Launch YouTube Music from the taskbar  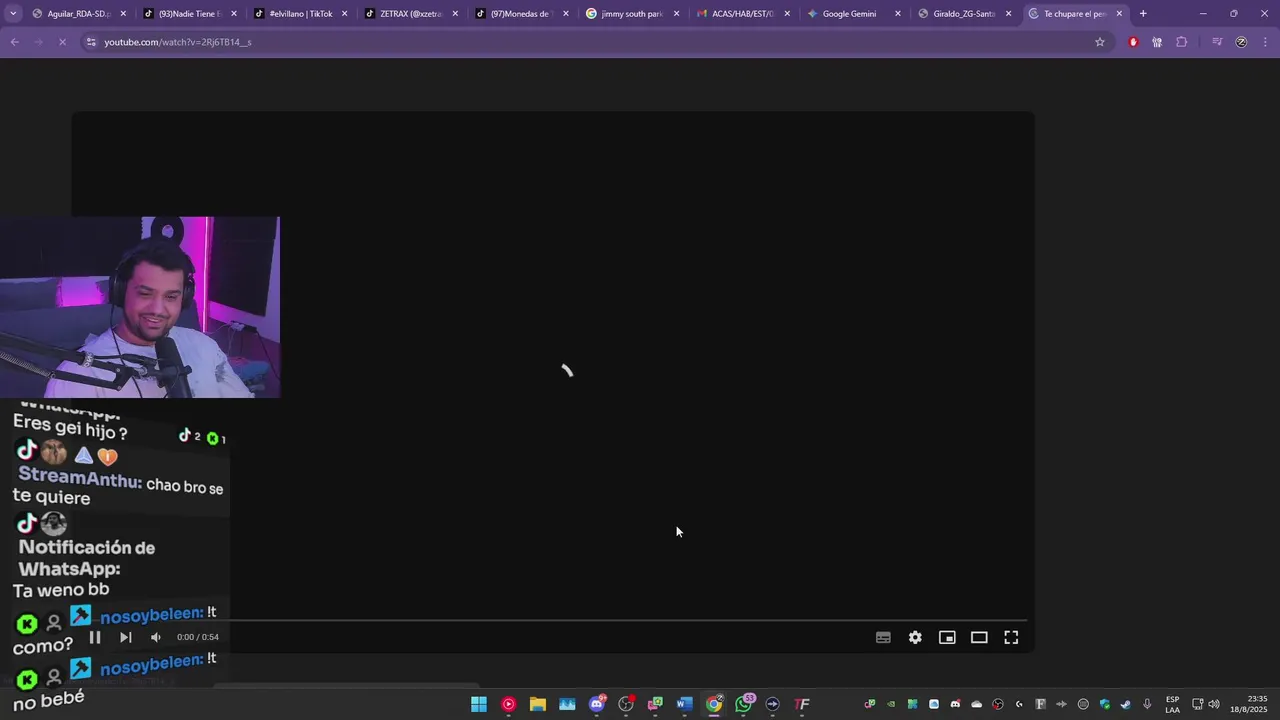coord(508,704)
